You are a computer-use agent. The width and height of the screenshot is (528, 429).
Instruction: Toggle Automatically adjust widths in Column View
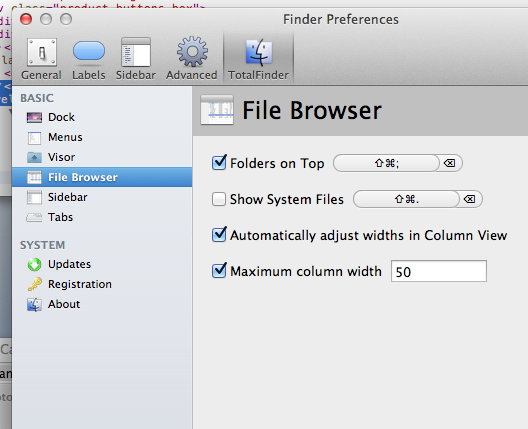[x=219, y=234]
